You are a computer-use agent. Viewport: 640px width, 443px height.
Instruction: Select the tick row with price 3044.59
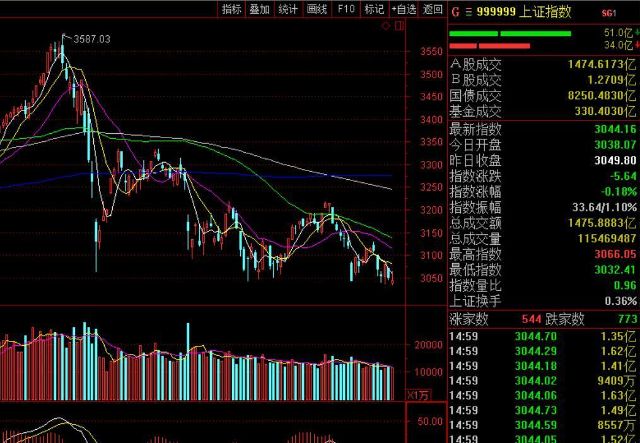pyautogui.click(x=543, y=425)
